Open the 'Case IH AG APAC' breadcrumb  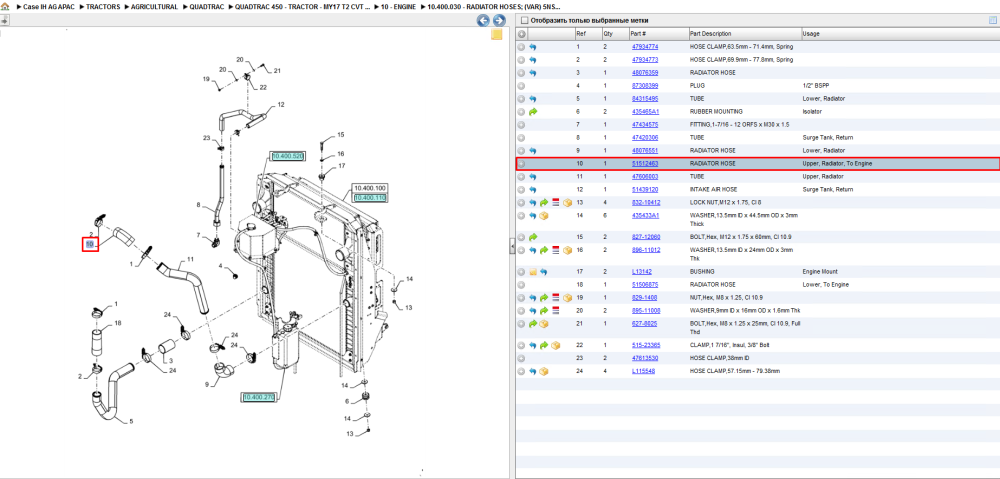click(49, 6)
